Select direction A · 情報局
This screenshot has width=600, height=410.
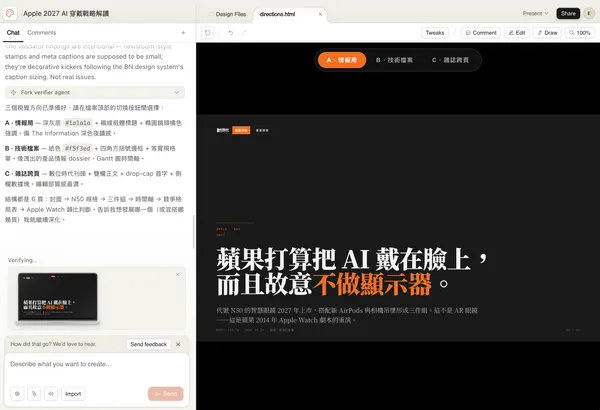pyautogui.click(x=342, y=60)
